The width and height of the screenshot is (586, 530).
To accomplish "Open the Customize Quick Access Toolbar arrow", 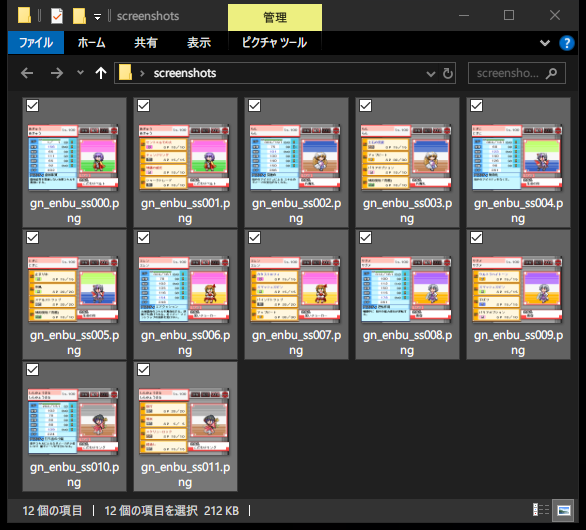I will (97, 17).
